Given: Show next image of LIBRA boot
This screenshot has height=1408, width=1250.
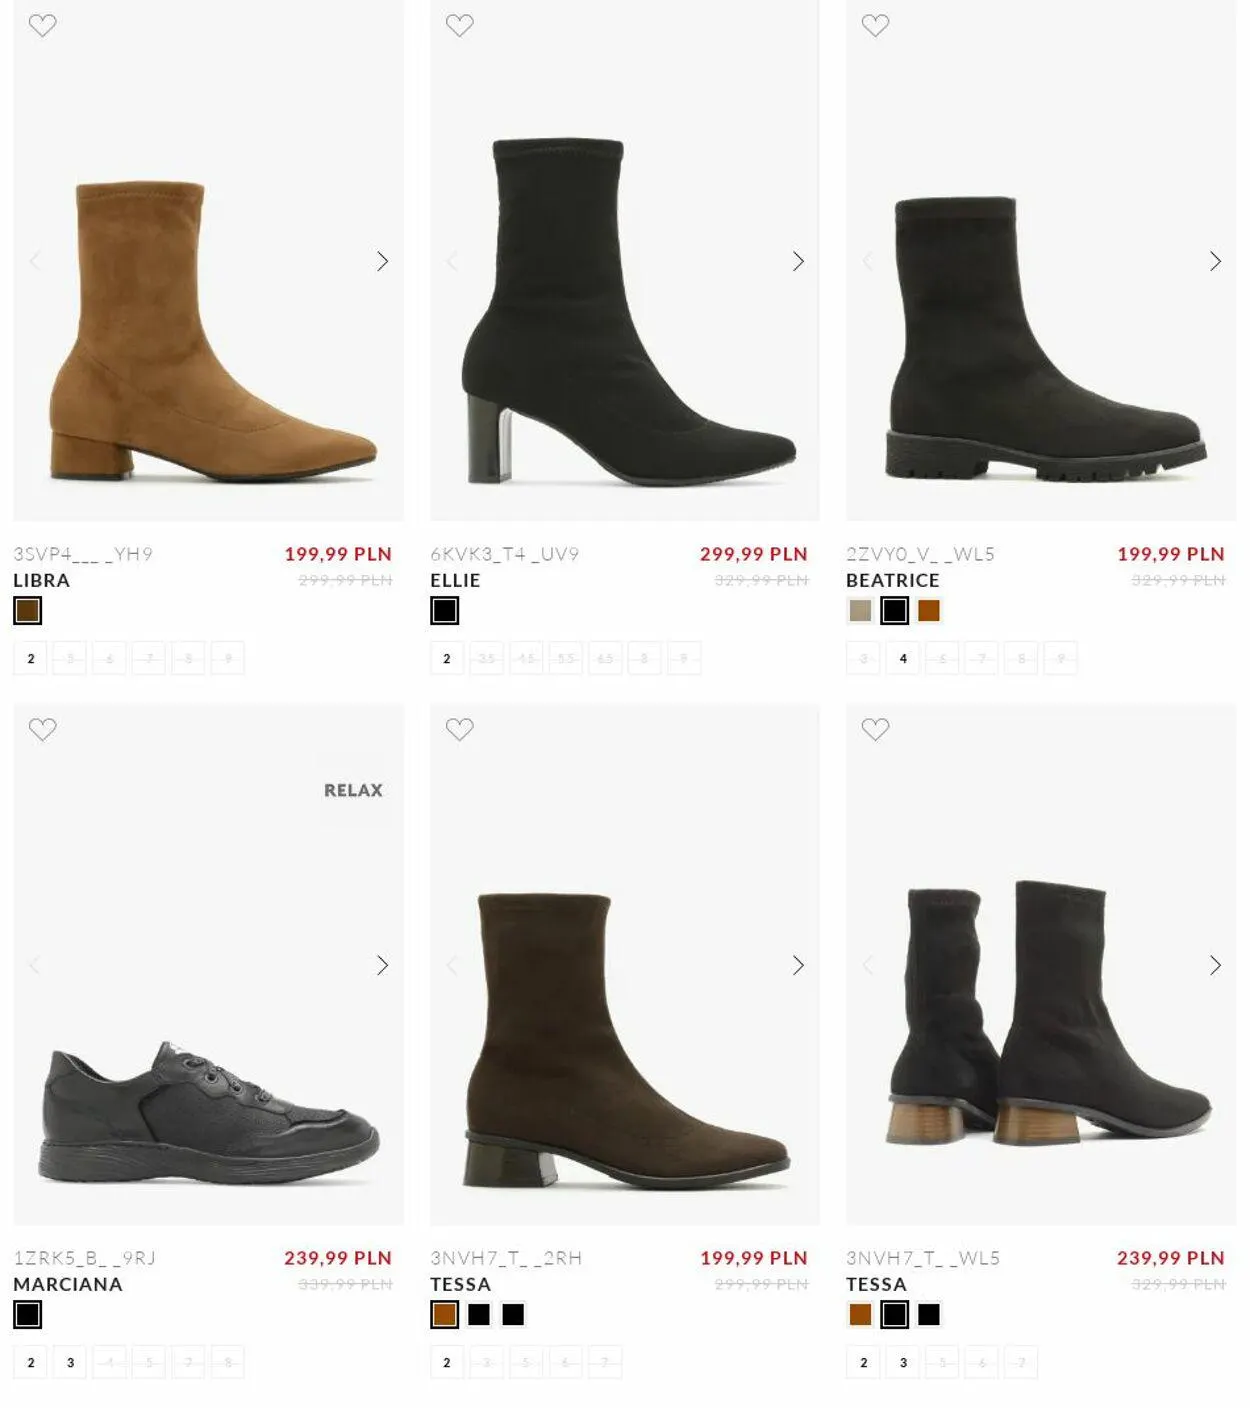Looking at the screenshot, I should [382, 261].
